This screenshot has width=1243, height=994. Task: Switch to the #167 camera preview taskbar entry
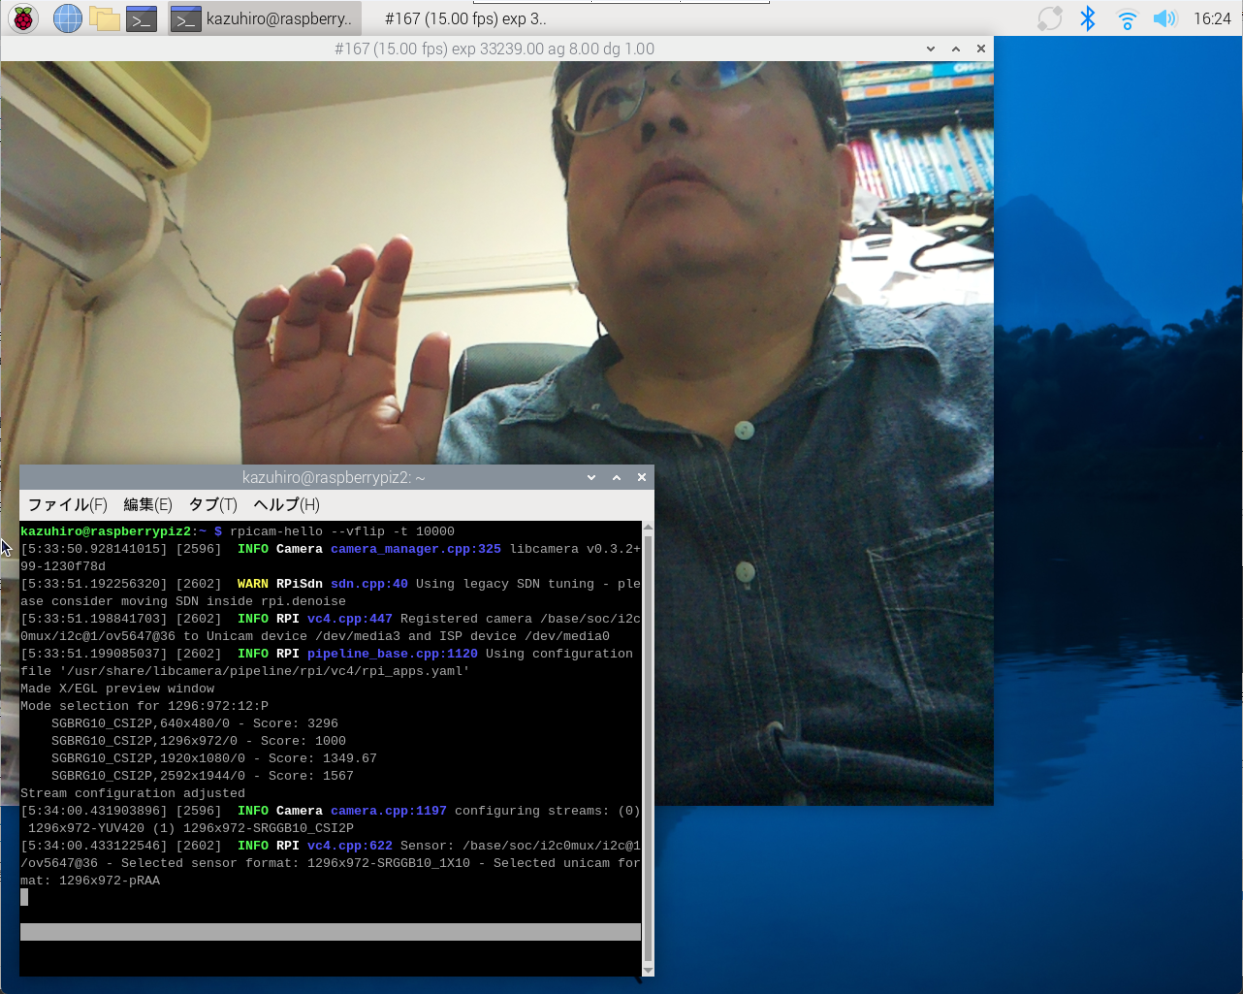465,18
